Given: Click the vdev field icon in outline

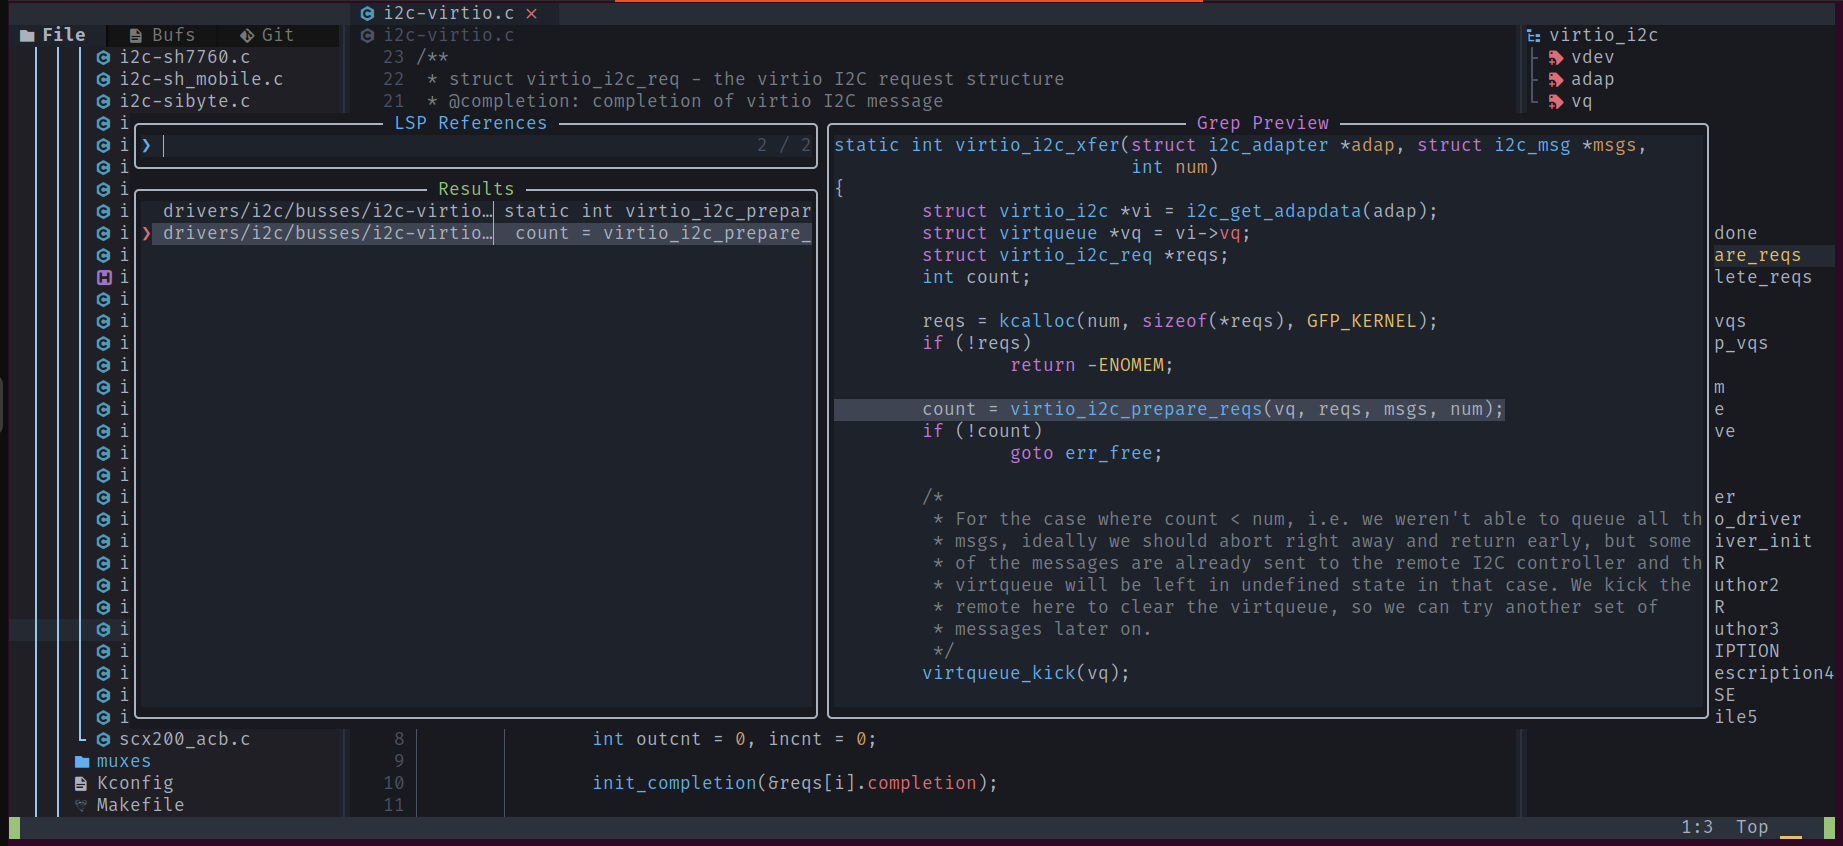Looking at the screenshot, I should [x=1556, y=57].
